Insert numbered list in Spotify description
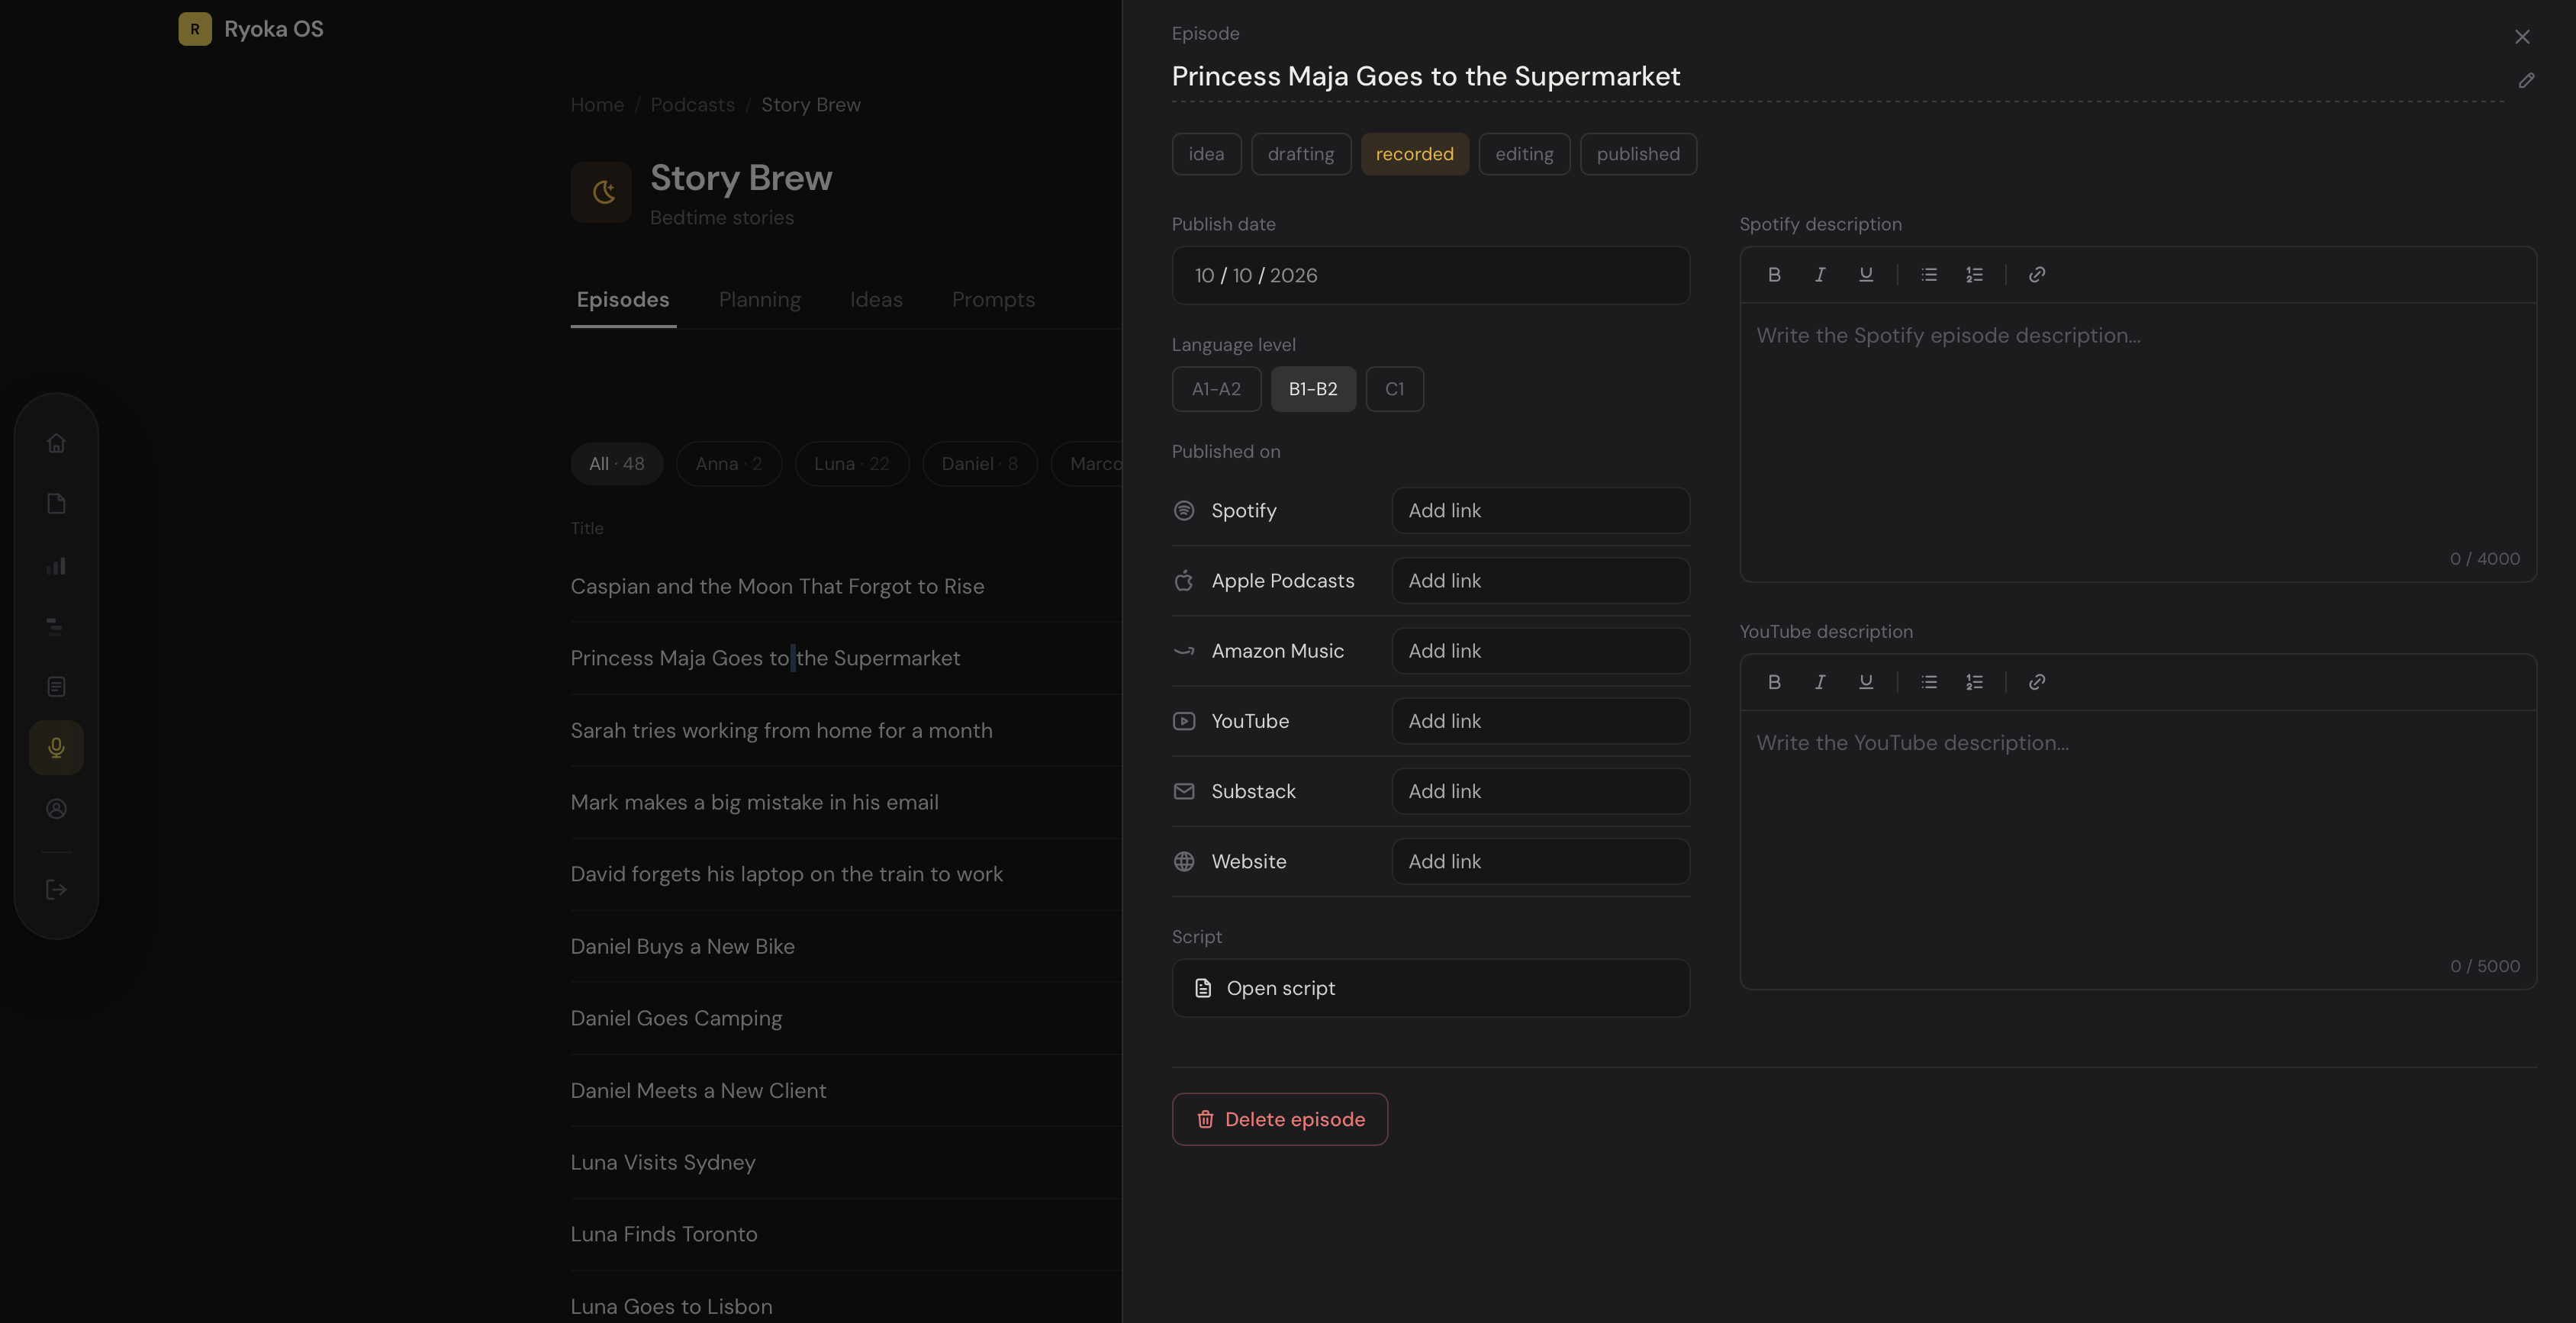2576x1323 pixels. click(1974, 275)
